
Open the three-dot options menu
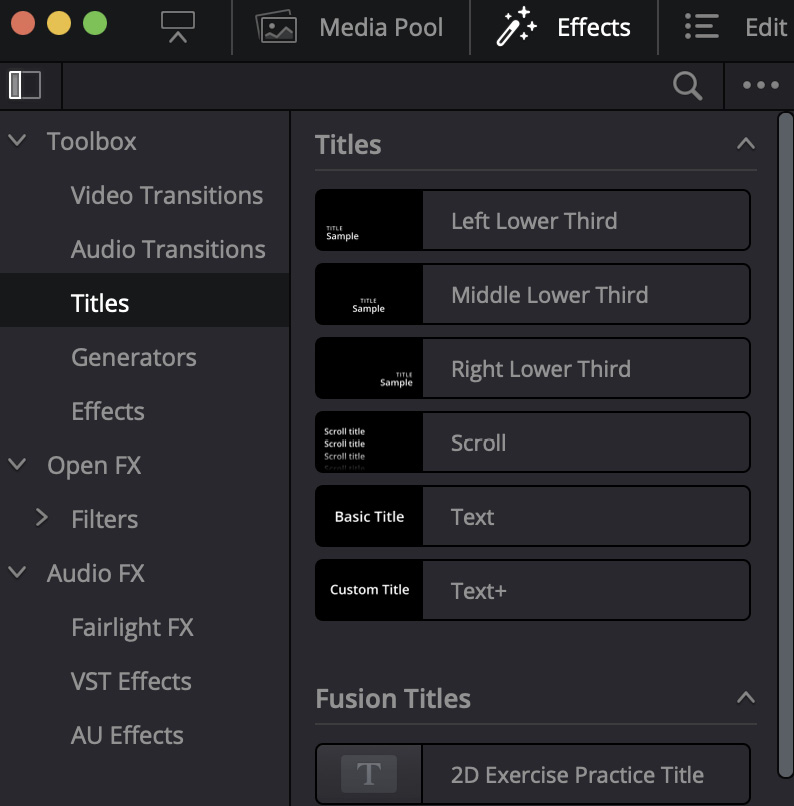coord(761,85)
